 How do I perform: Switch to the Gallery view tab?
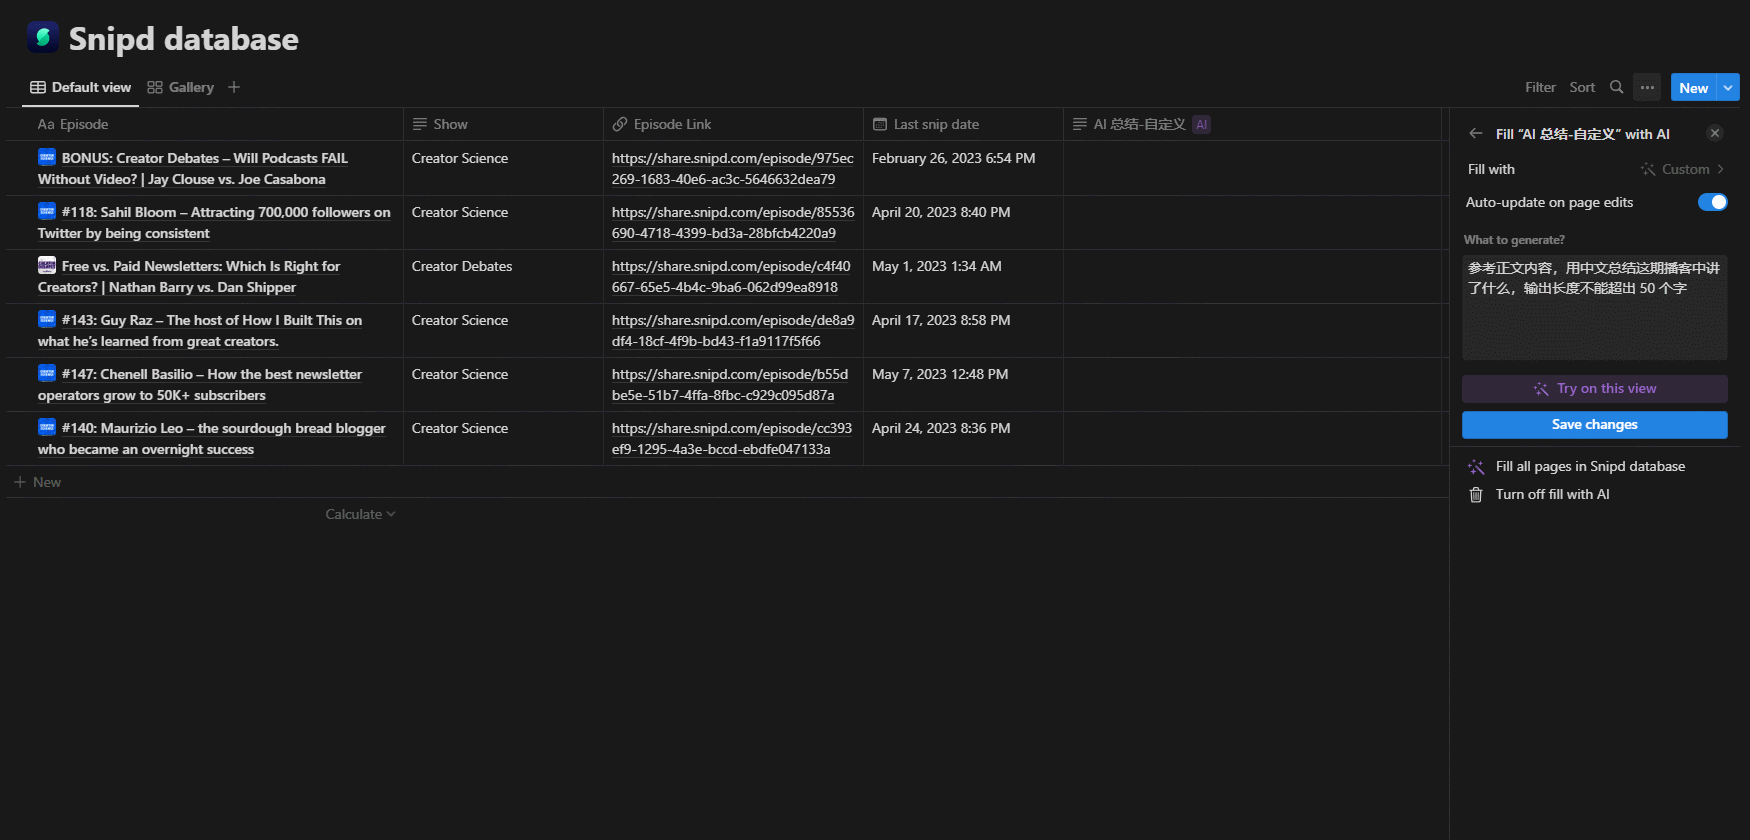(181, 87)
